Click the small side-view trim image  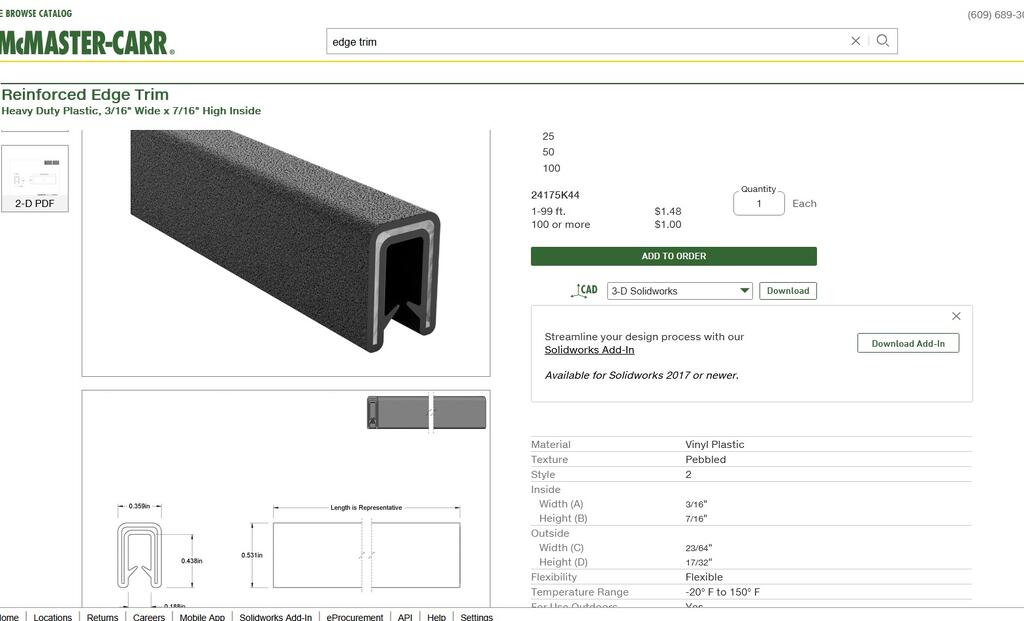(426, 412)
